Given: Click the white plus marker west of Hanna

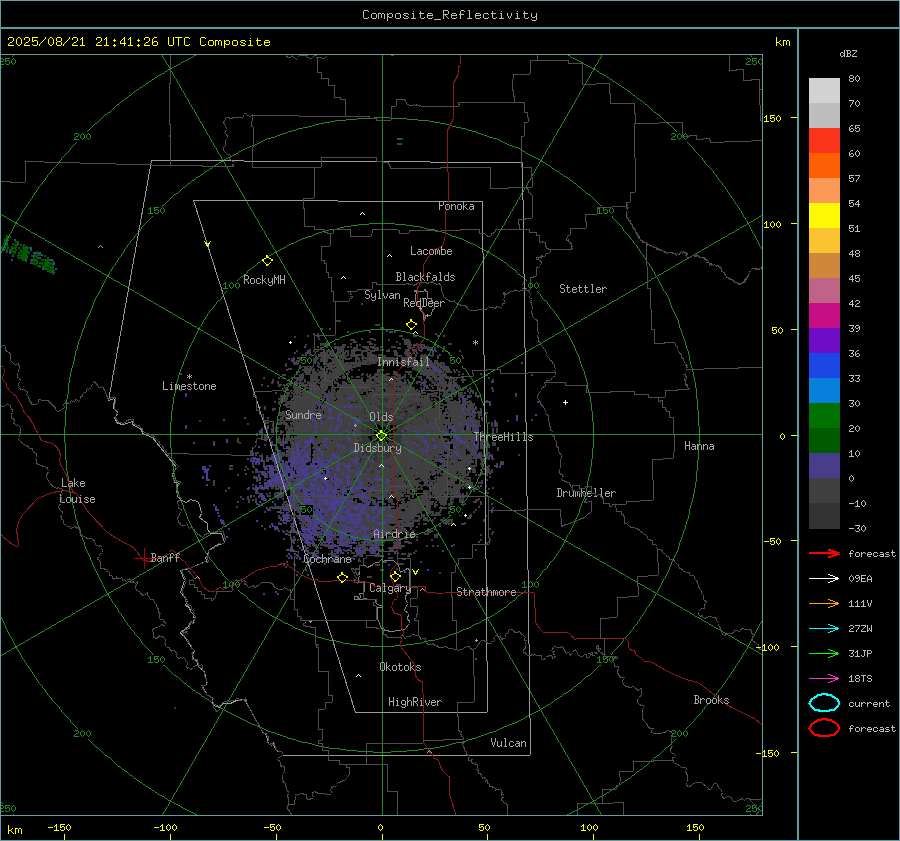Looking at the screenshot, I should 565,402.
